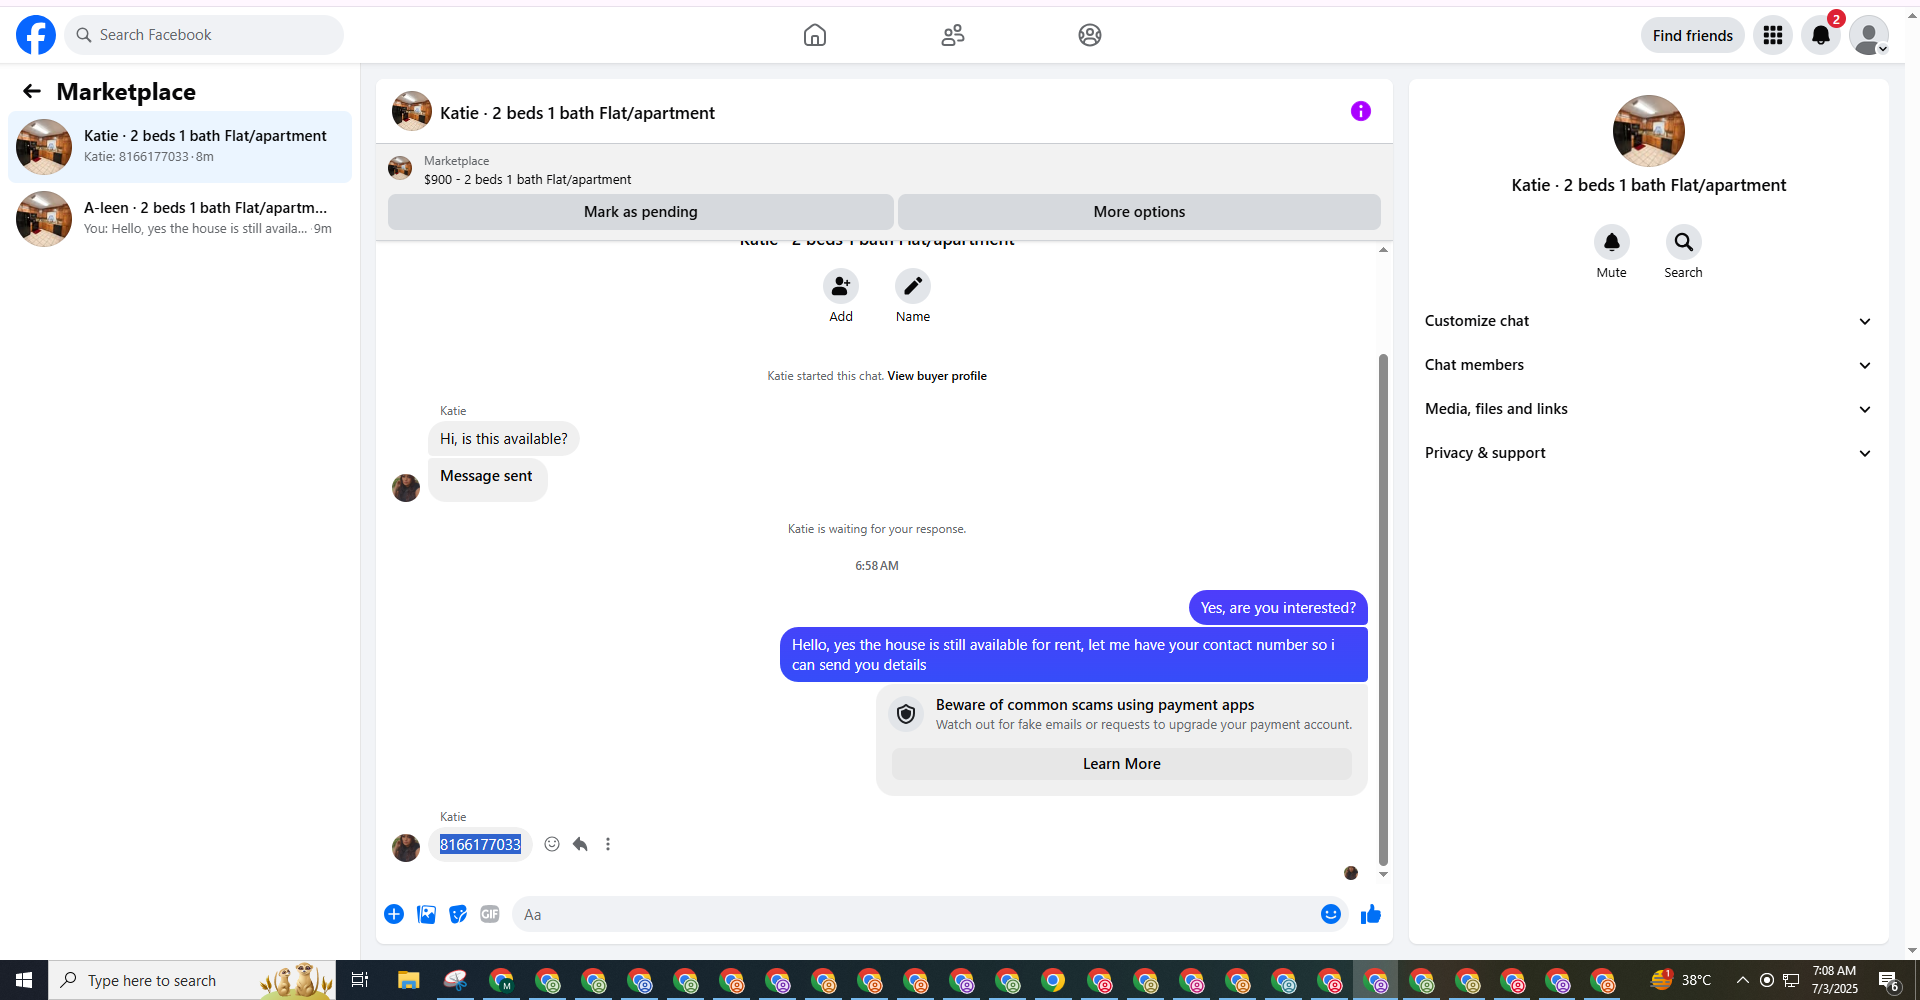Open more actions plus icon in composer
Screen dimensions: 1920x1000
click(x=394, y=914)
